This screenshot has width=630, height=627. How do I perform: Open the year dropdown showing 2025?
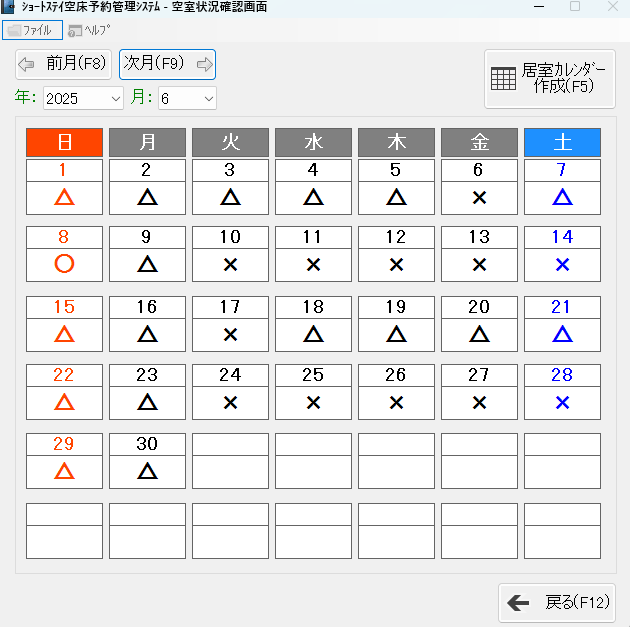point(83,98)
